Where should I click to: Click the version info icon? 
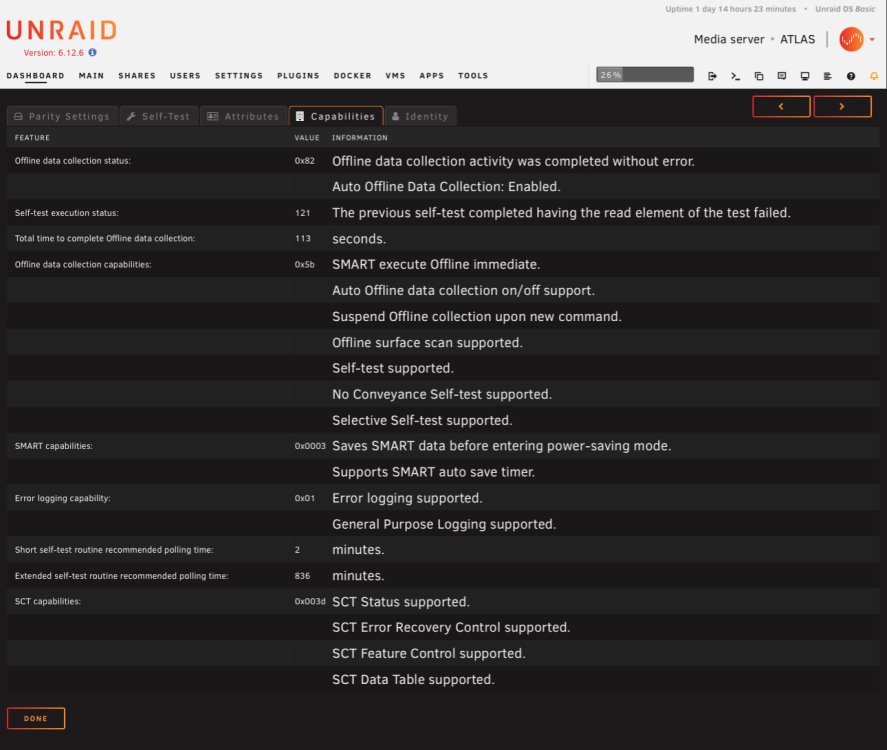(92, 53)
